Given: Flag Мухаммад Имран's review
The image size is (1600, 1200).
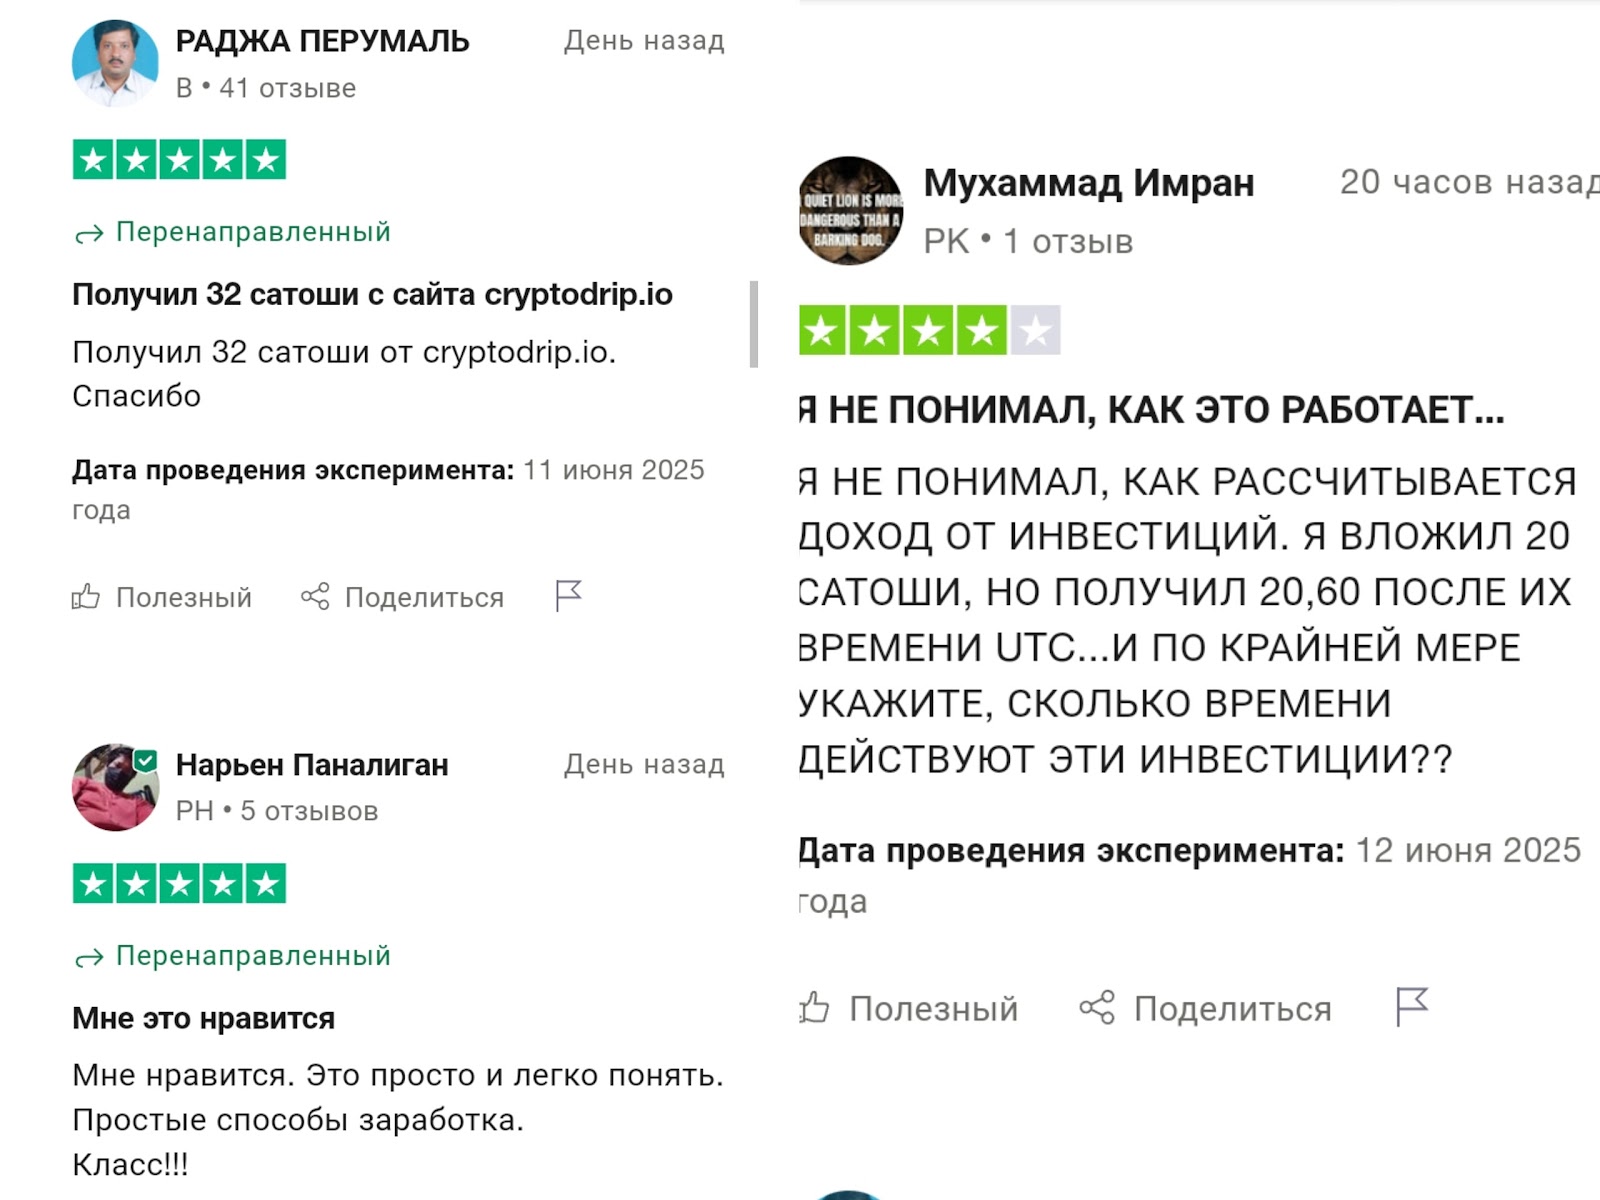Looking at the screenshot, I should pos(1411,1006).
